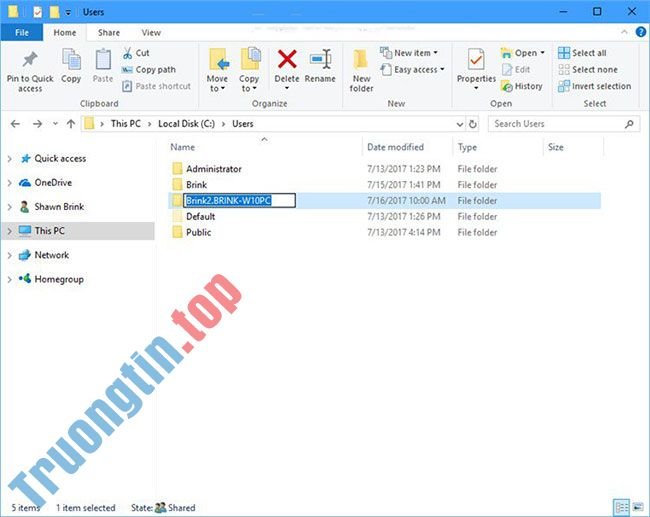Select the Brink folder
Viewport: 650px width, 517px height.
coord(196,185)
